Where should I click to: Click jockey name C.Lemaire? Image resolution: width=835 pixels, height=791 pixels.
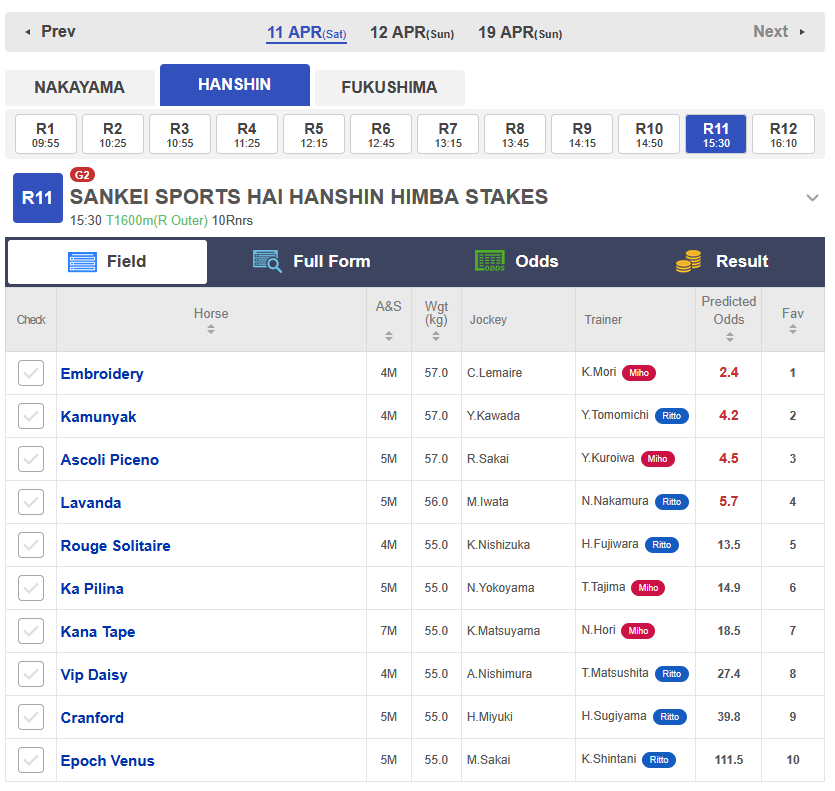pos(495,373)
